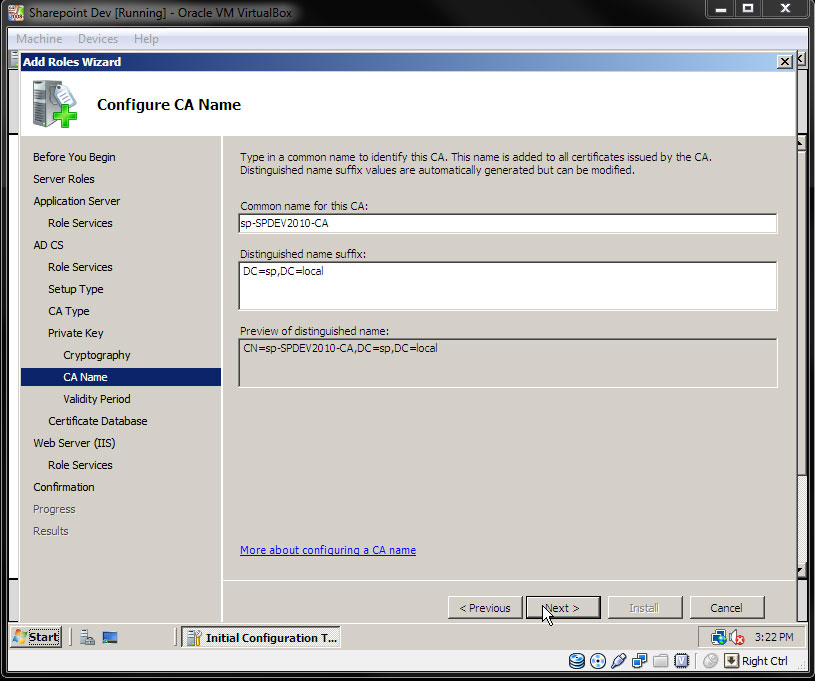
Task: Click VirtualBox virtualization (V chip) icon
Action: 681,661
